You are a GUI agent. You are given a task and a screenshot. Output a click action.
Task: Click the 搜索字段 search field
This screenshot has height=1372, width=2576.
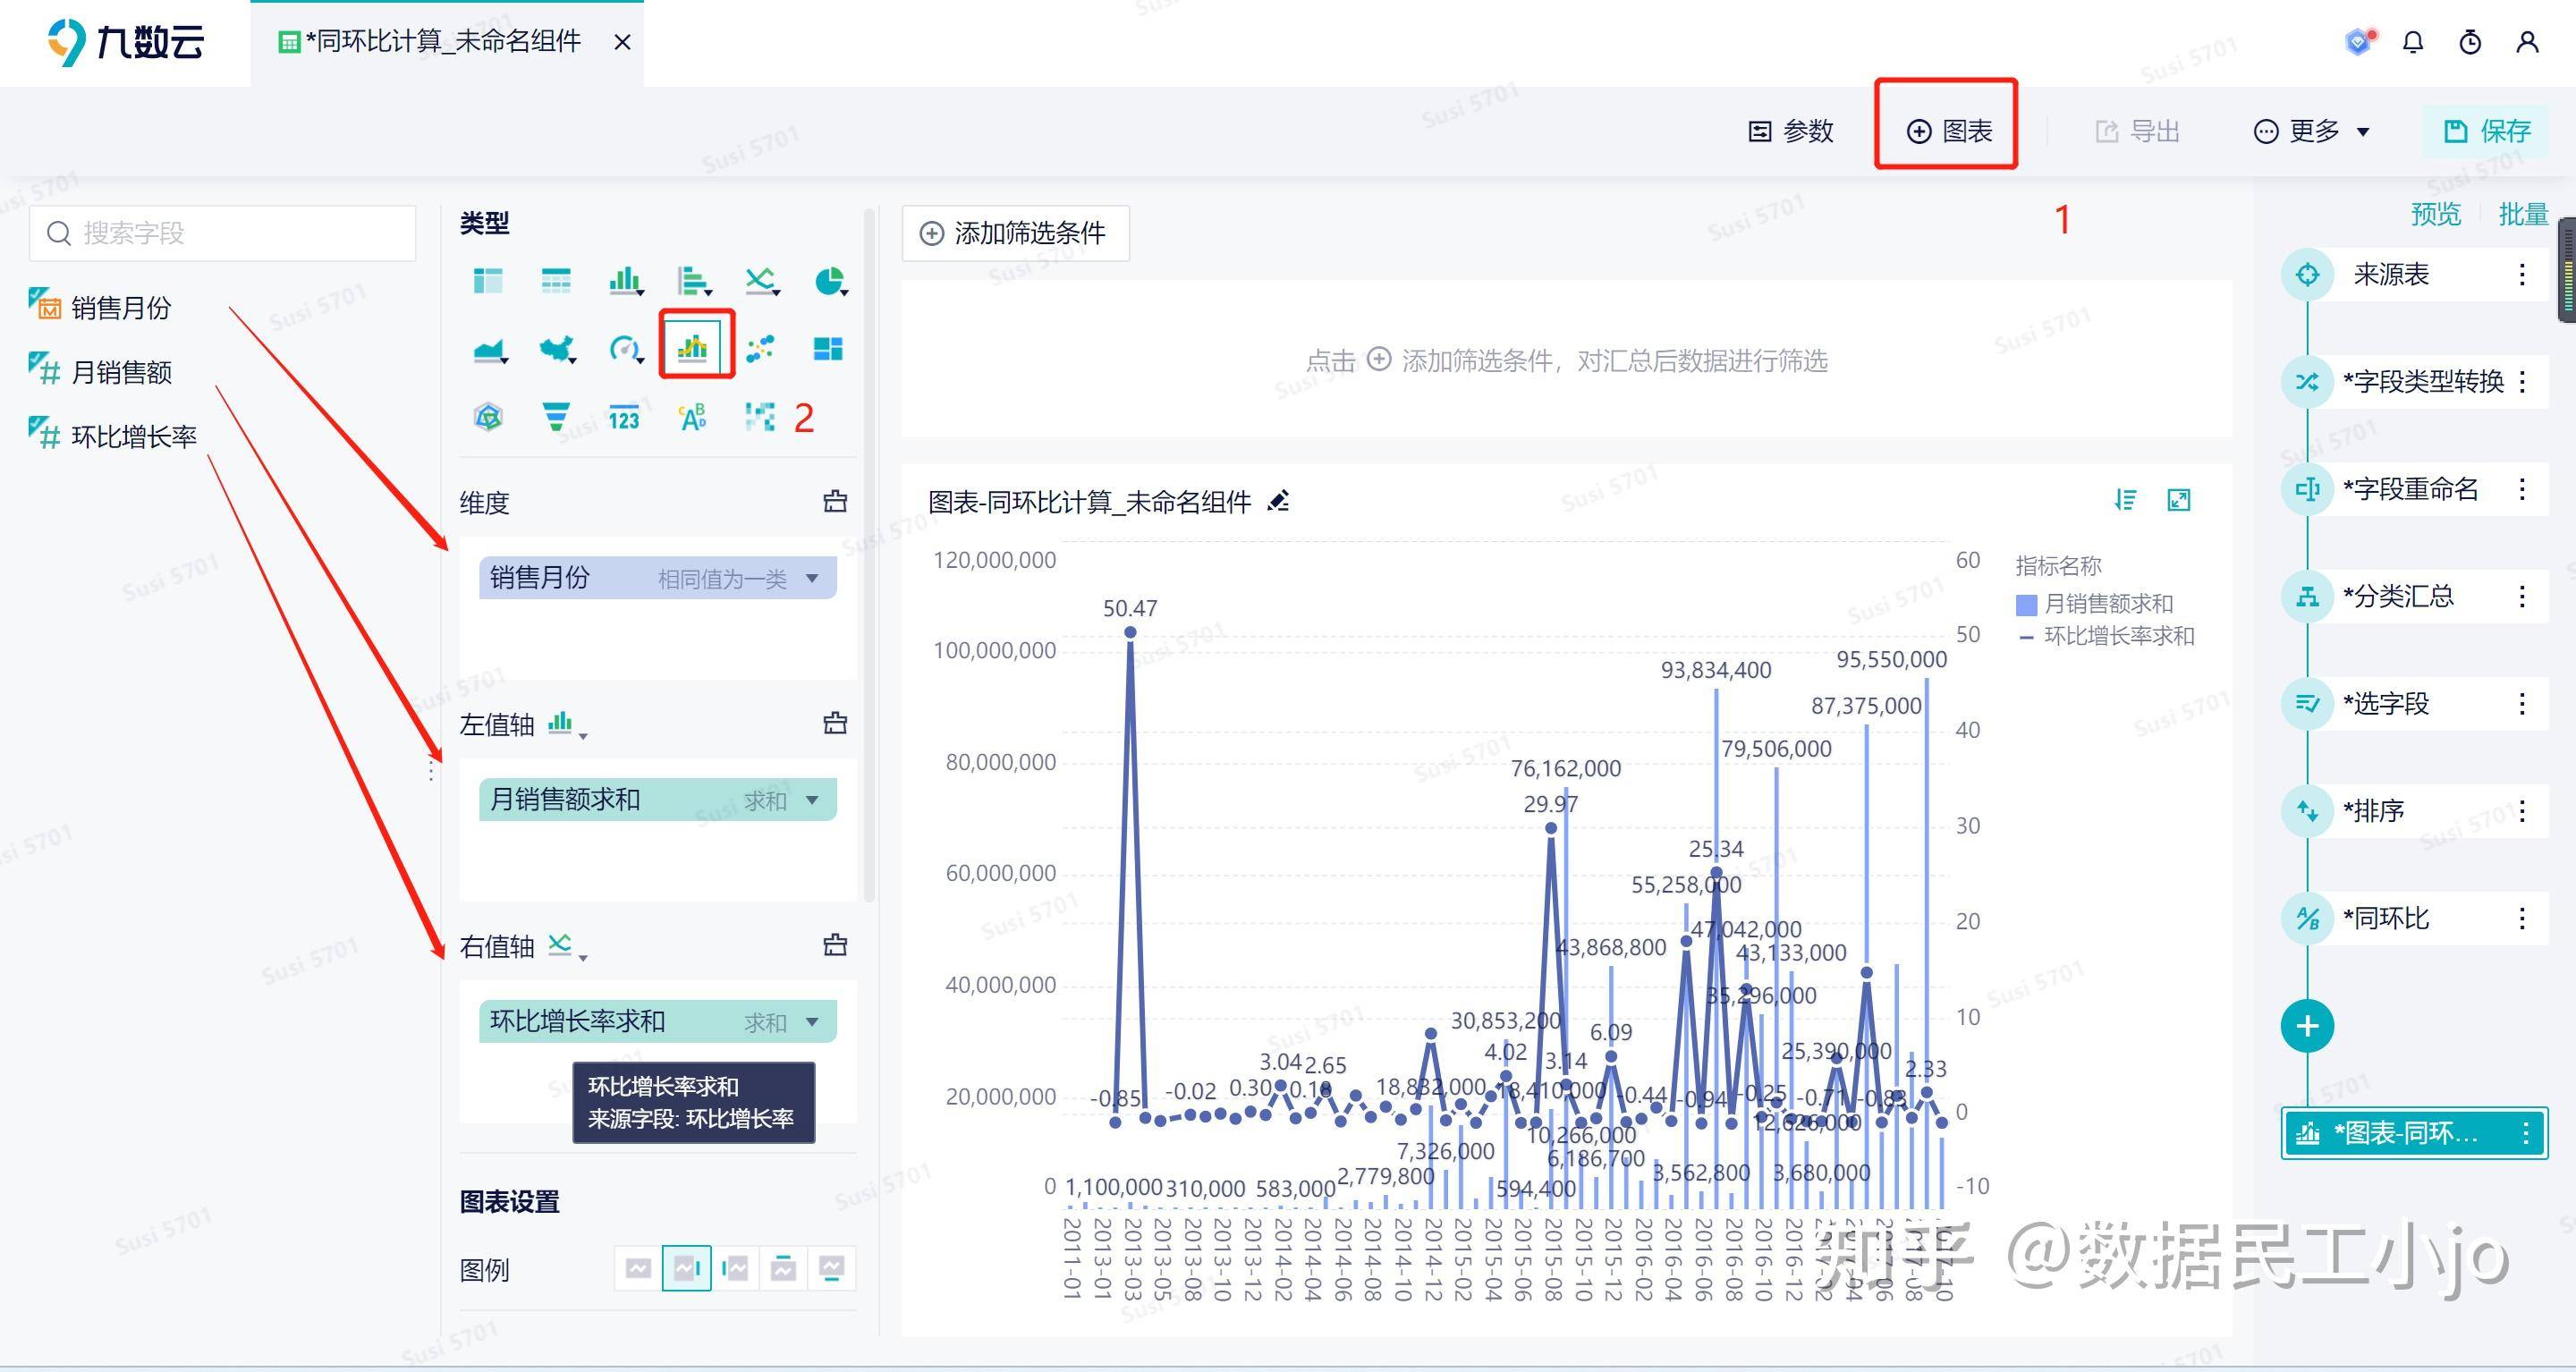click(x=223, y=233)
